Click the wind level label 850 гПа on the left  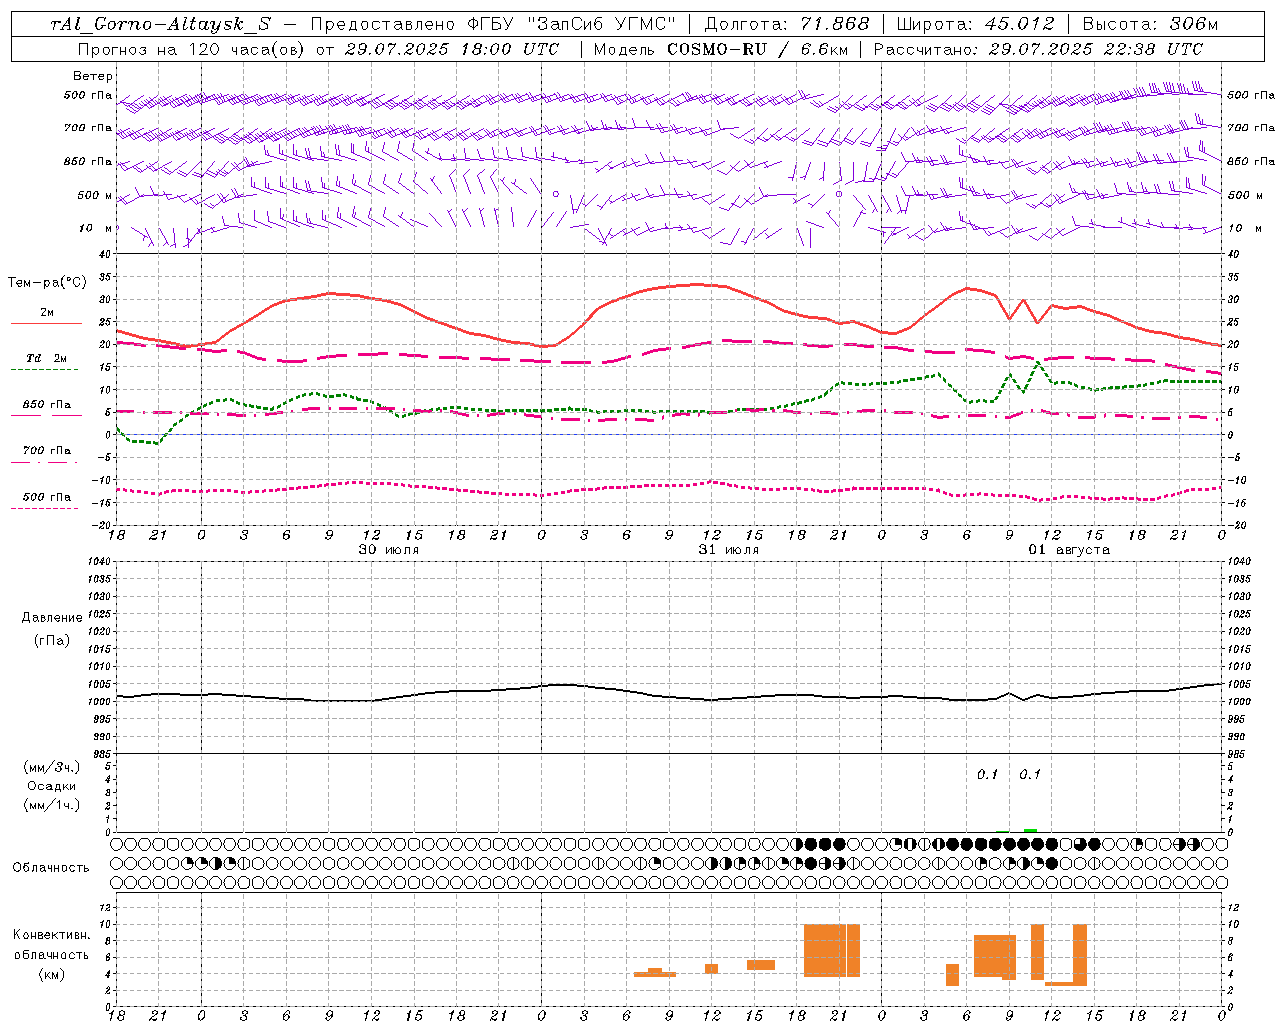click(88, 161)
